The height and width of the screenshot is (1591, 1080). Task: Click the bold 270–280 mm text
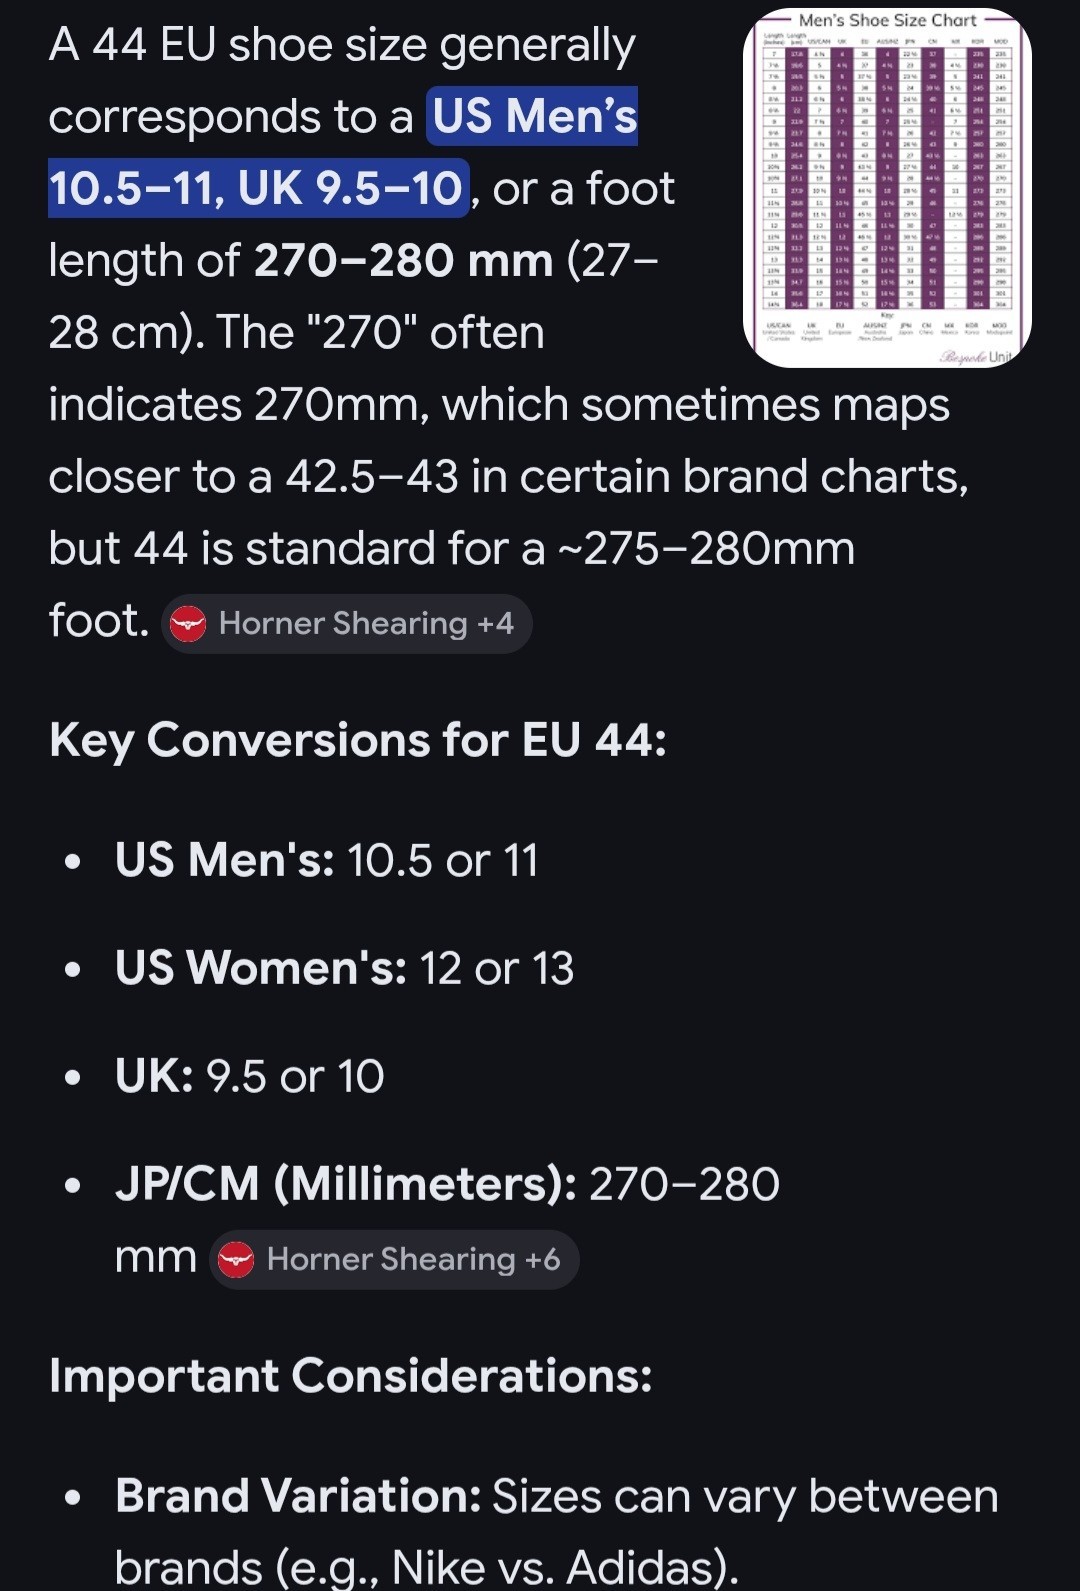[404, 261]
